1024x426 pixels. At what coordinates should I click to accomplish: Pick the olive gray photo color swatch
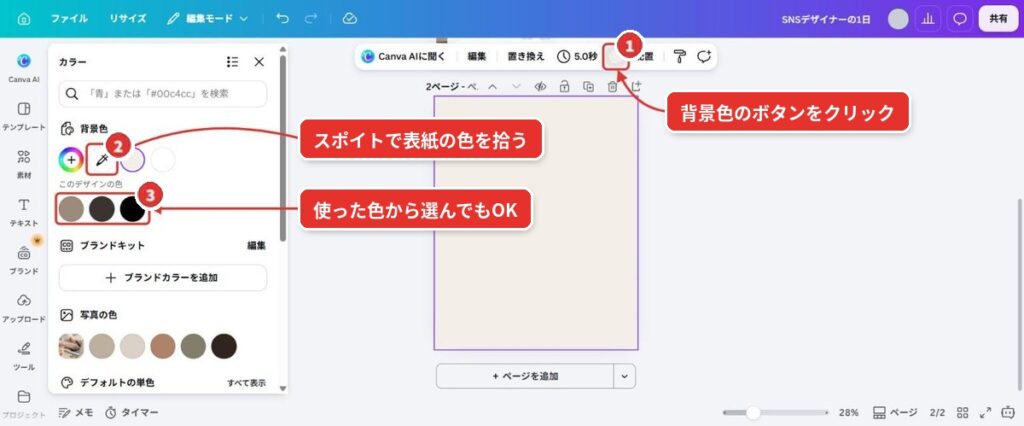pyautogui.click(x=193, y=346)
